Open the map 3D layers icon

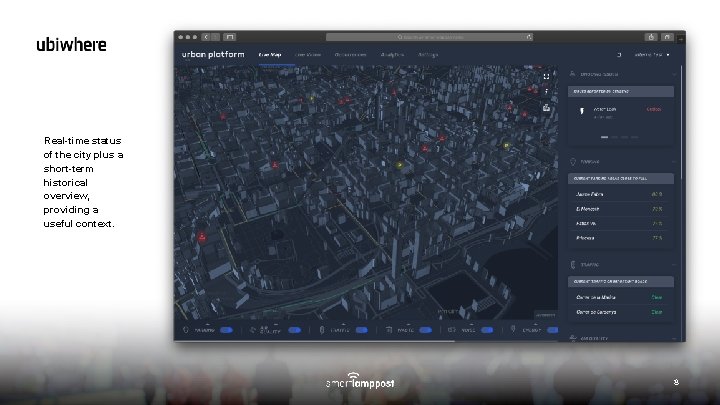(546, 107)
